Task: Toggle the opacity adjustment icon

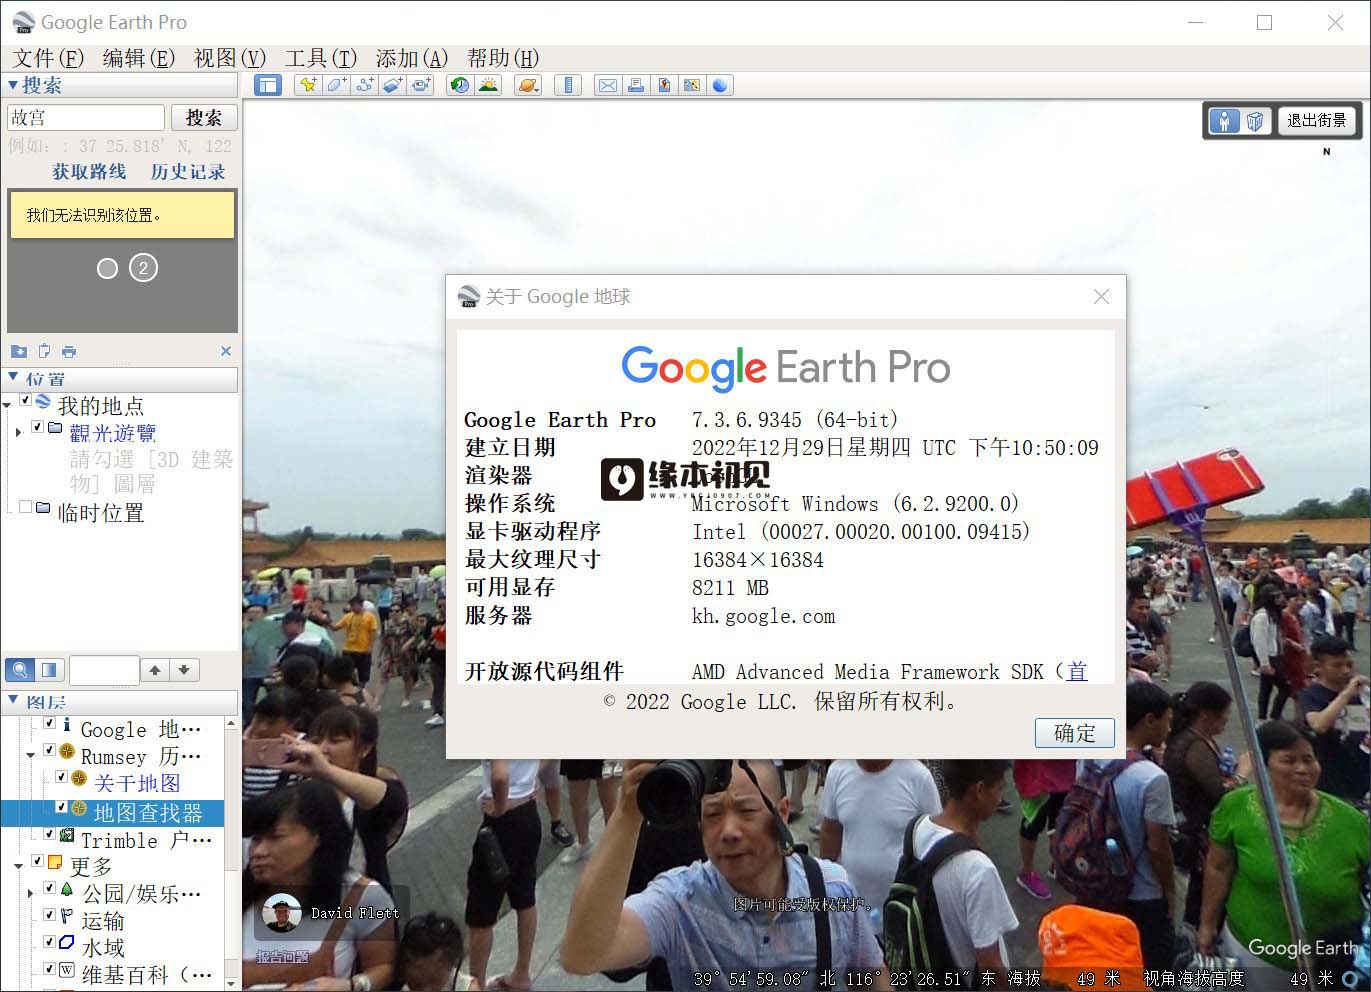Action: click(x=49, y=669)
